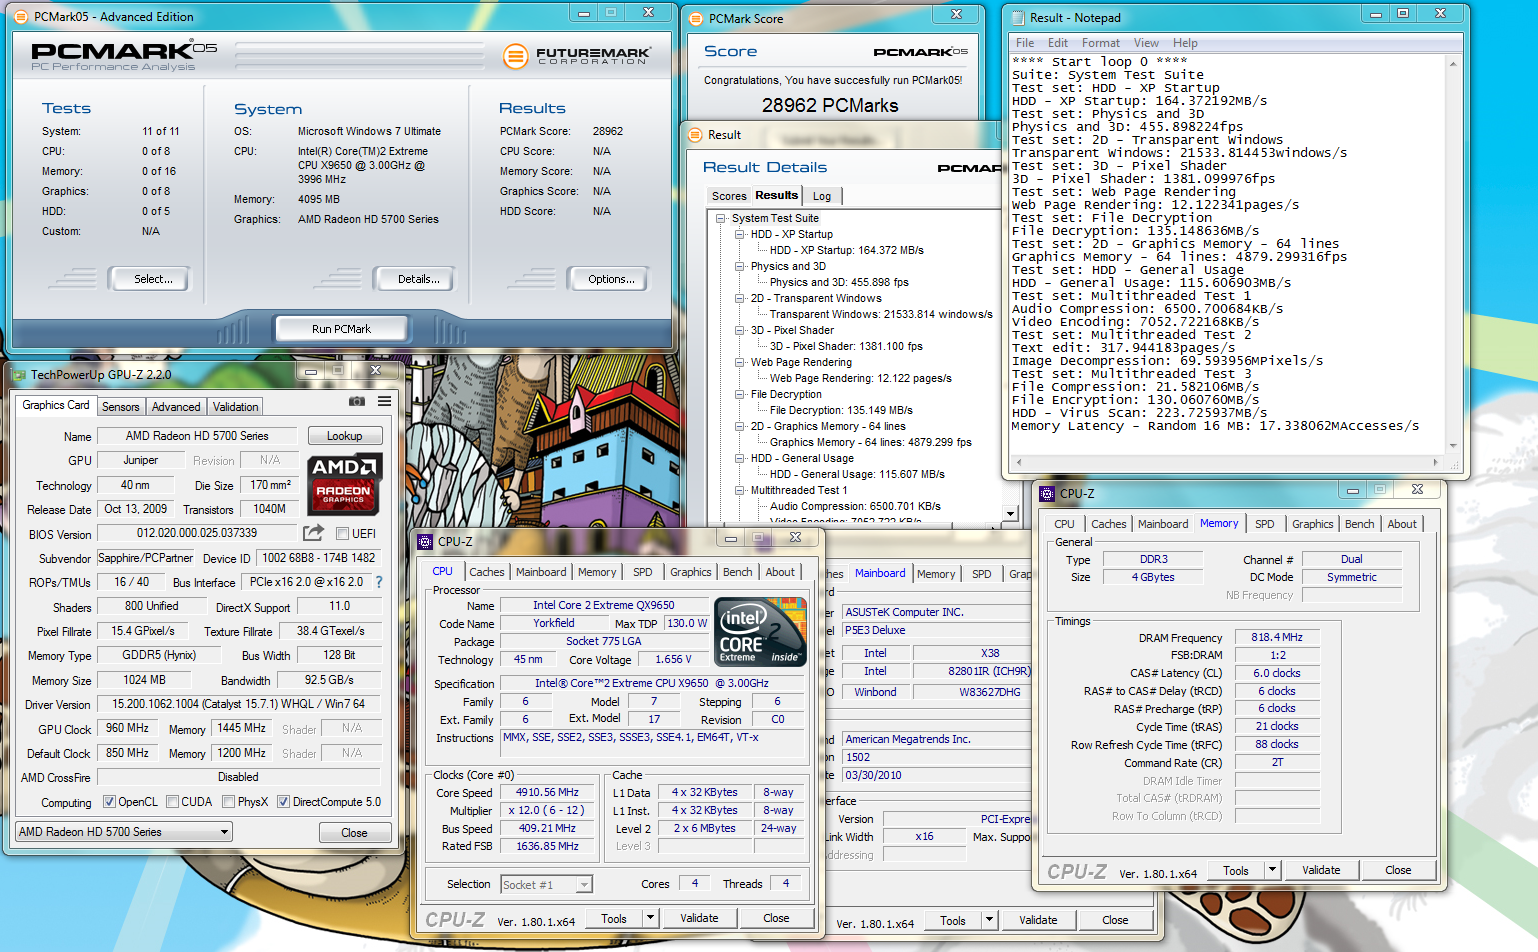Click the Bus Interface question mark icon

click(x=379, y=581)
